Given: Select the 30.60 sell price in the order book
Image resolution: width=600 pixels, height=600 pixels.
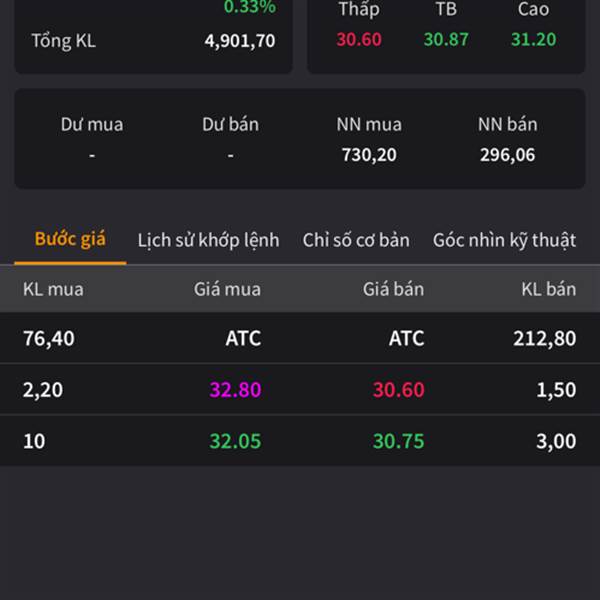Looking at the screenshot, I should click(x=399, y=390).
